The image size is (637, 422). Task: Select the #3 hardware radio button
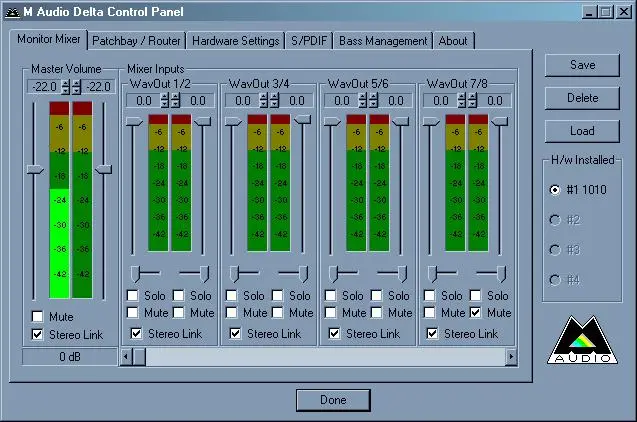[555, 250]
